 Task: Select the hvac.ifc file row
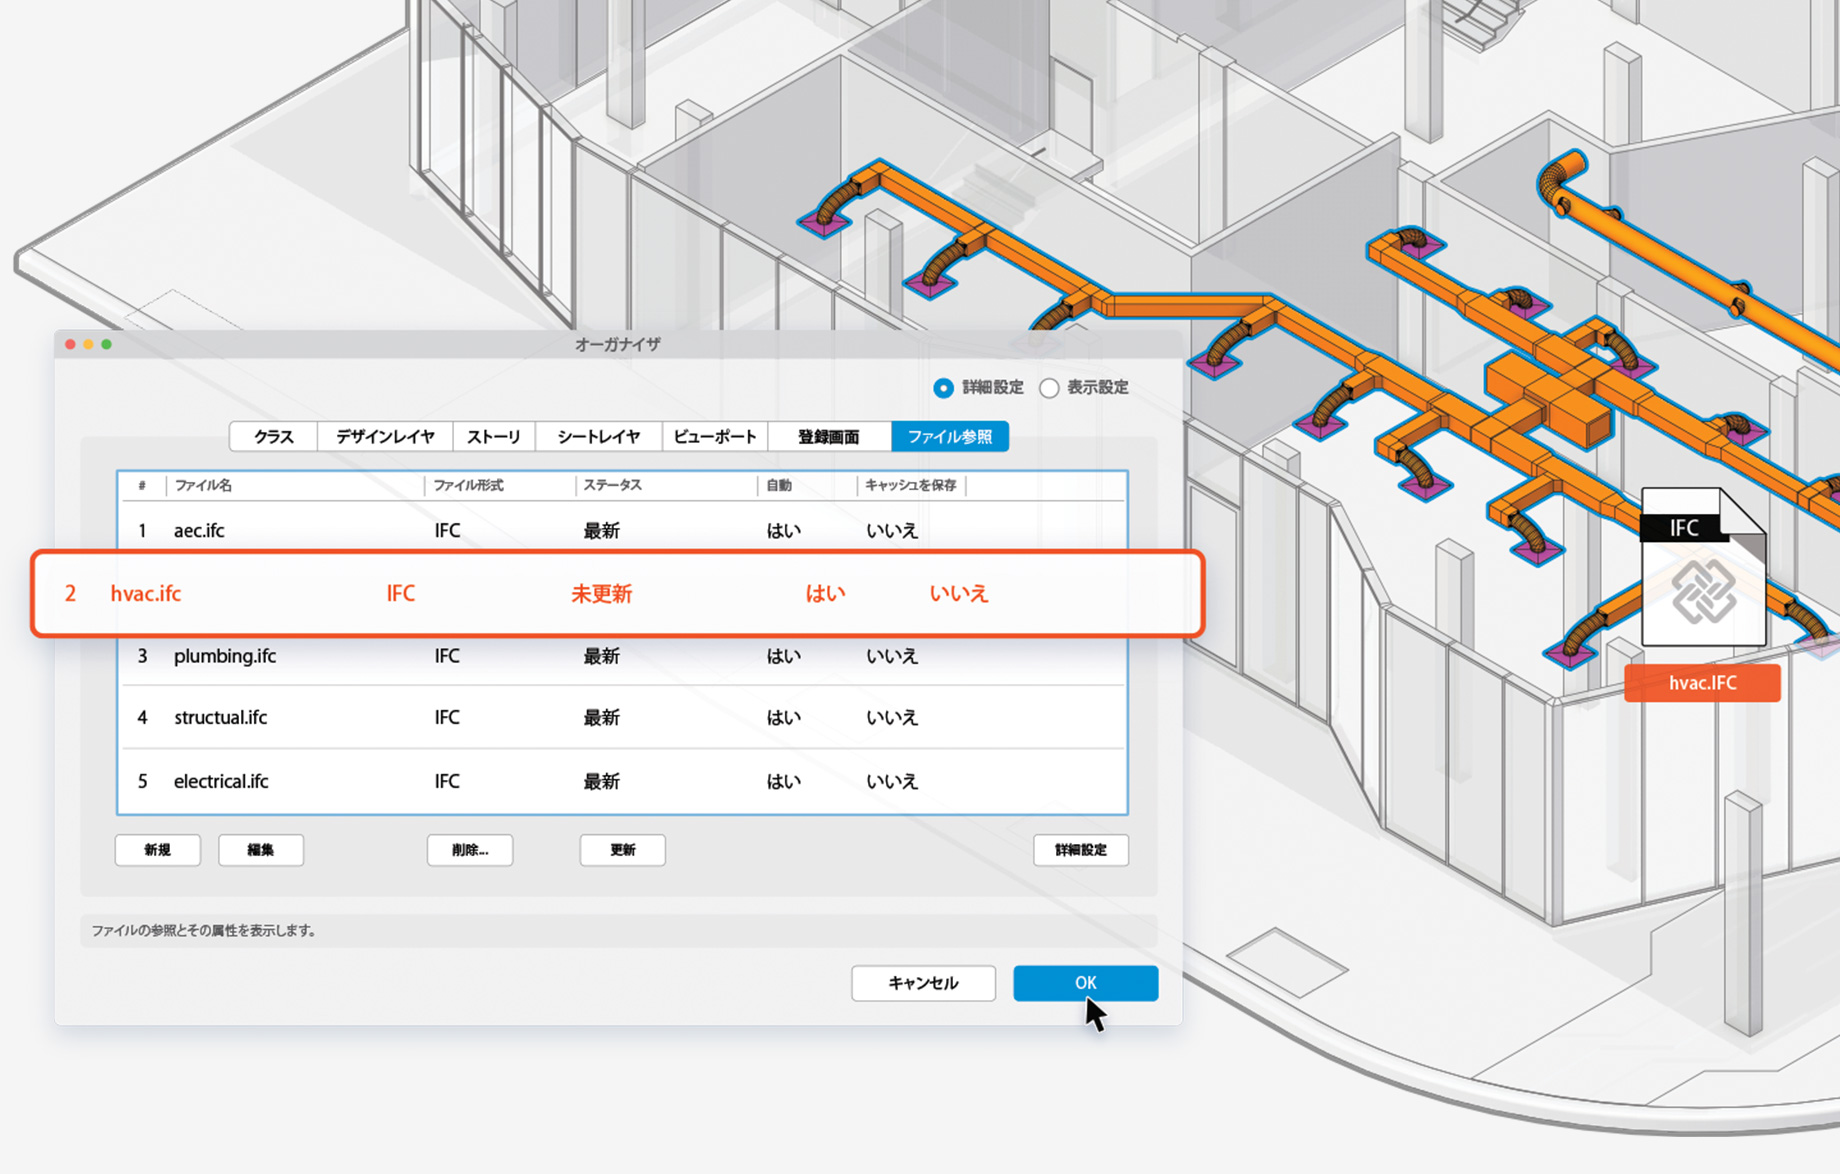(617, 594)
